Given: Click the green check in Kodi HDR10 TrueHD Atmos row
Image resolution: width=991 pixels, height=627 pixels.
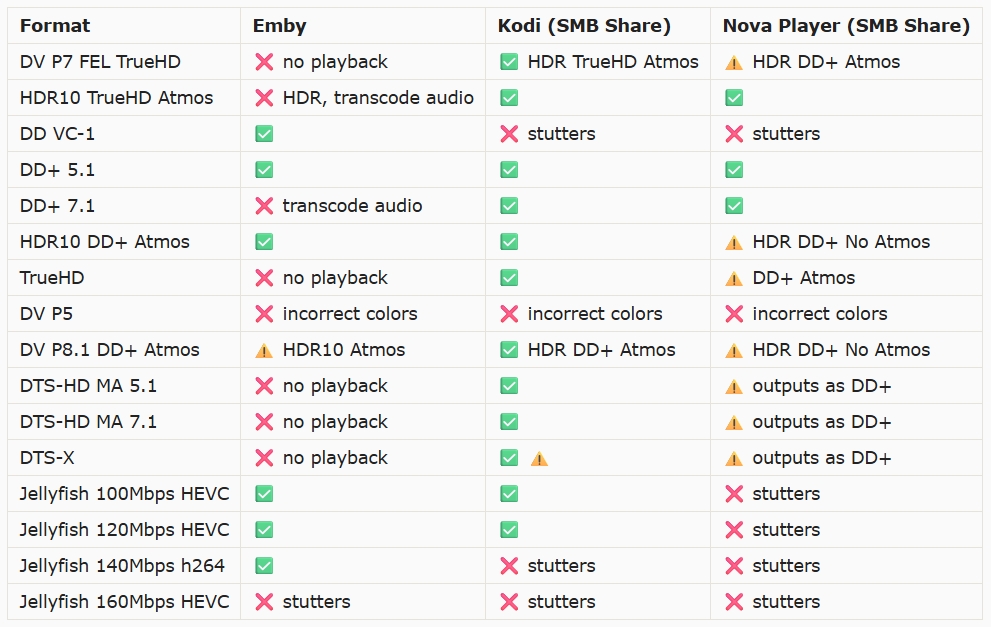Looking at the screenshot, I should tap(509, 98).
